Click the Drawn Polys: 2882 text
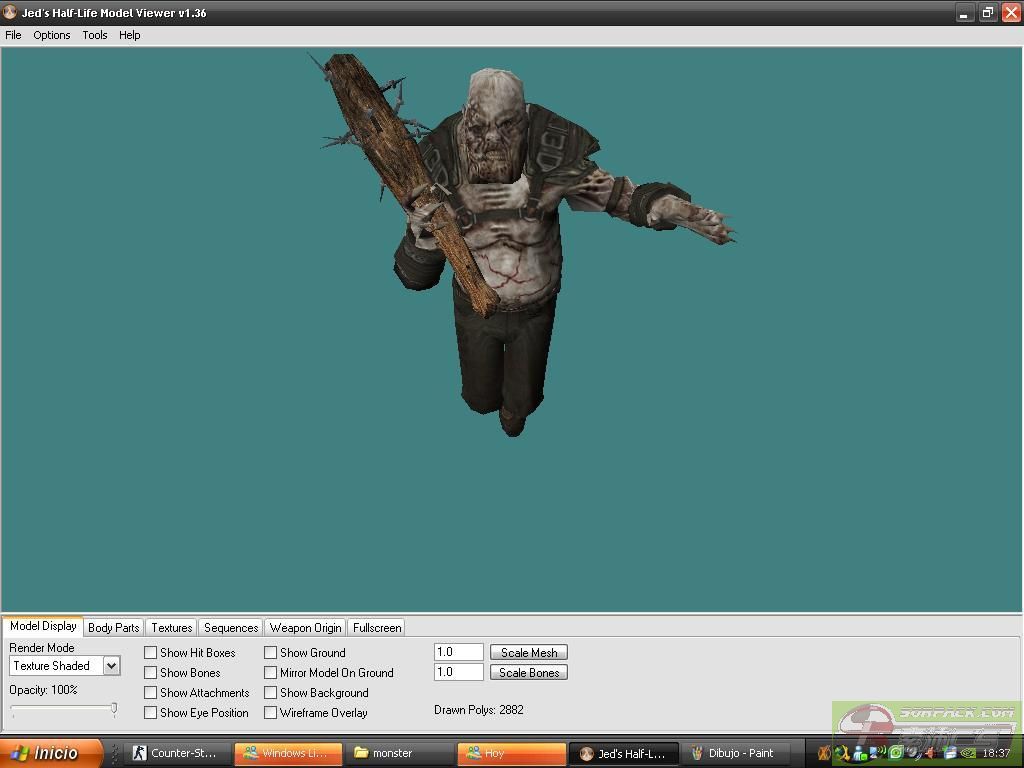The image size is (1024, 768). click(x=479, y=710)
